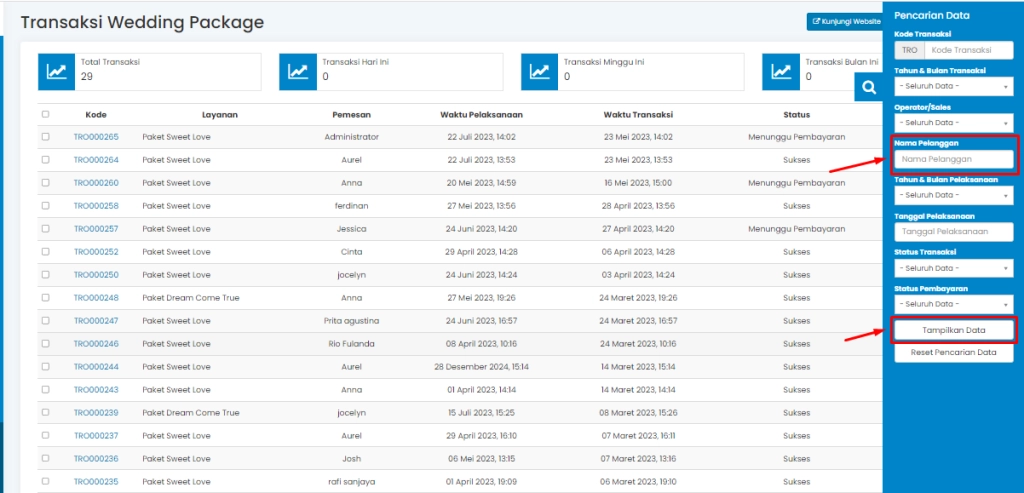Open the Kunjungi Website button
Image resolution: width=1024 pixels, height=493 pixels.
pyautogui.click(x=845, y=21)
